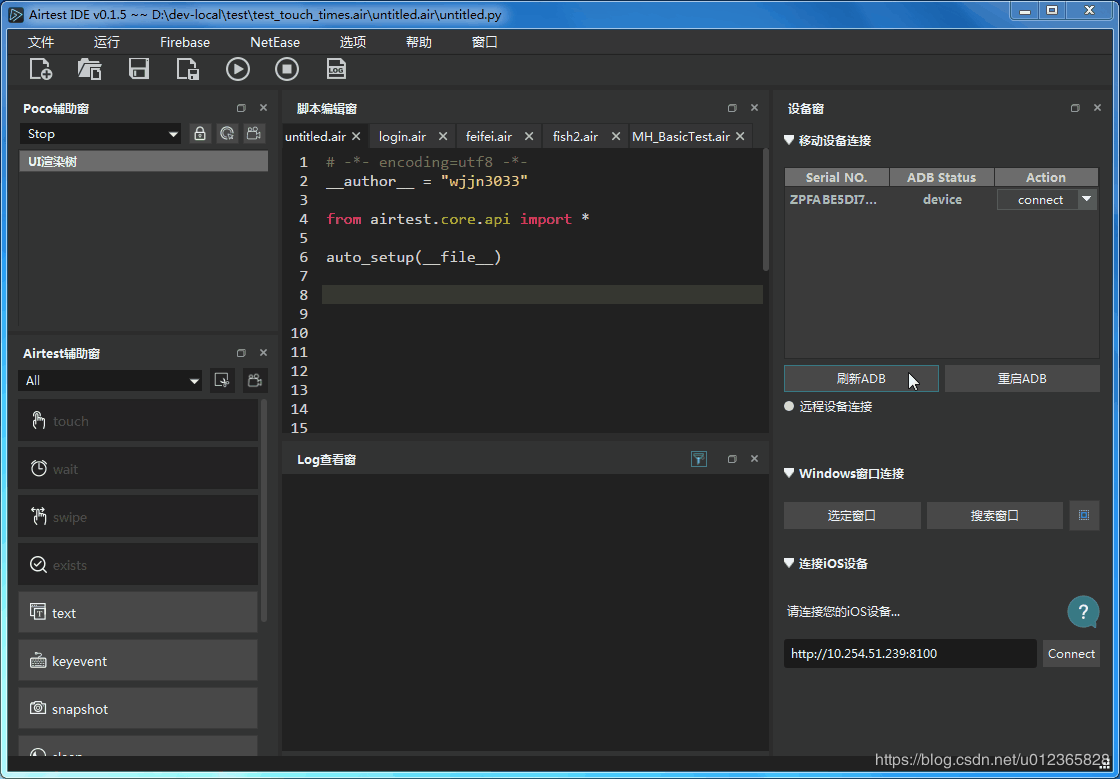Click the connect button for device ZPFABE5DI7
This screenshot has height=779, width=1120.
1040,200
